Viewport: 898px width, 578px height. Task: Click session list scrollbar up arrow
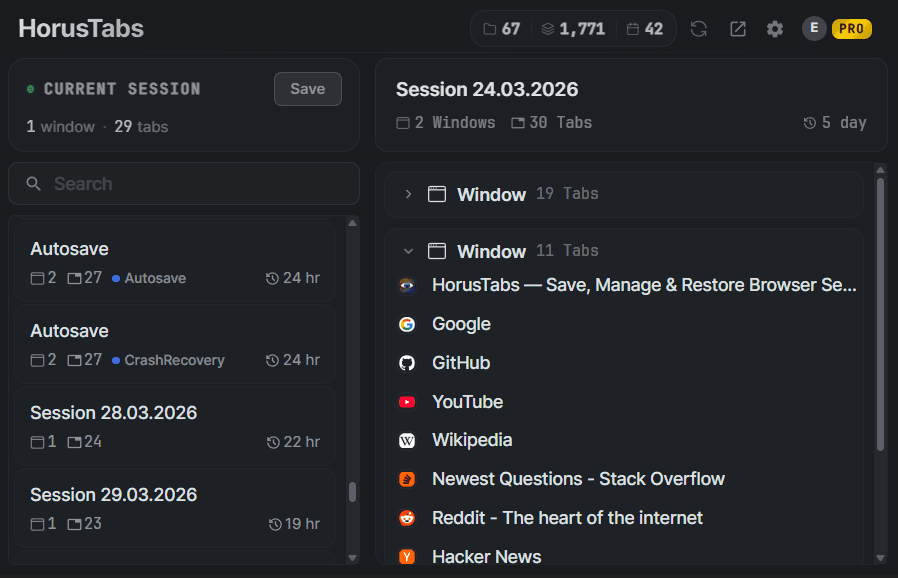[353, 223]
